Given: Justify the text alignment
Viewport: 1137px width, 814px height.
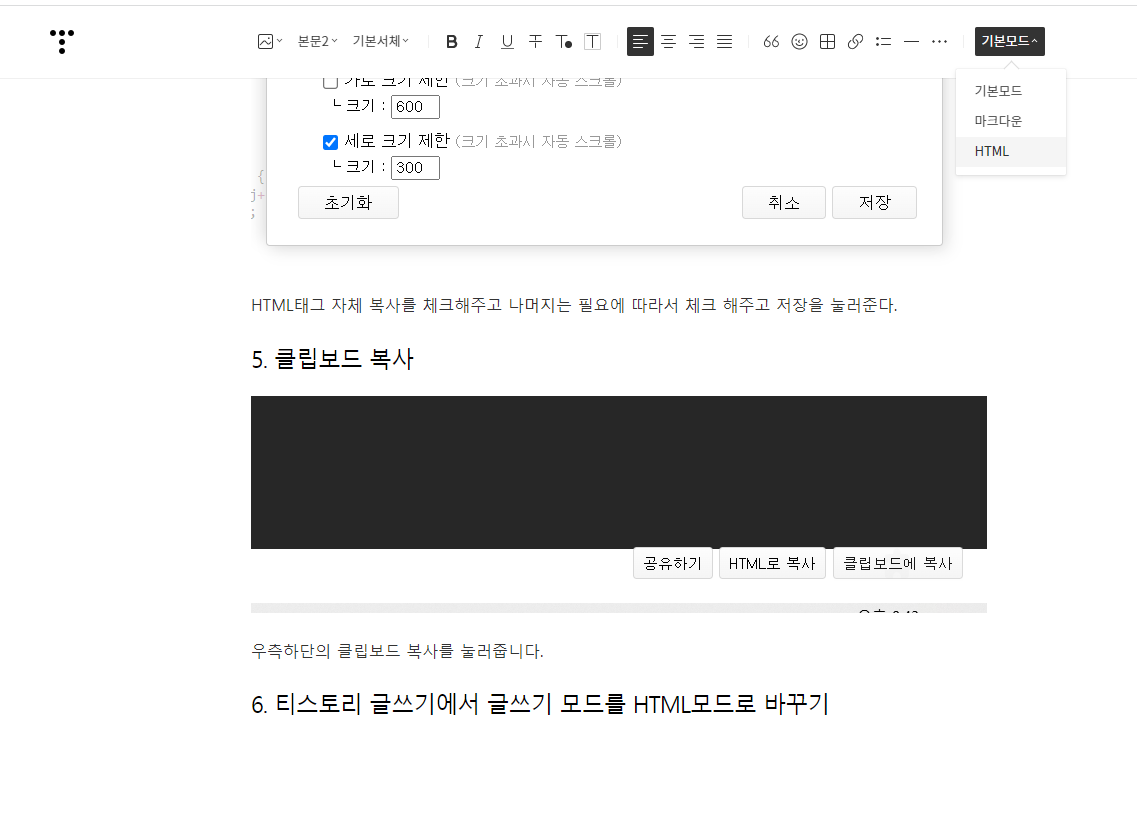Looking at the screenshot, I should [724, 41].
